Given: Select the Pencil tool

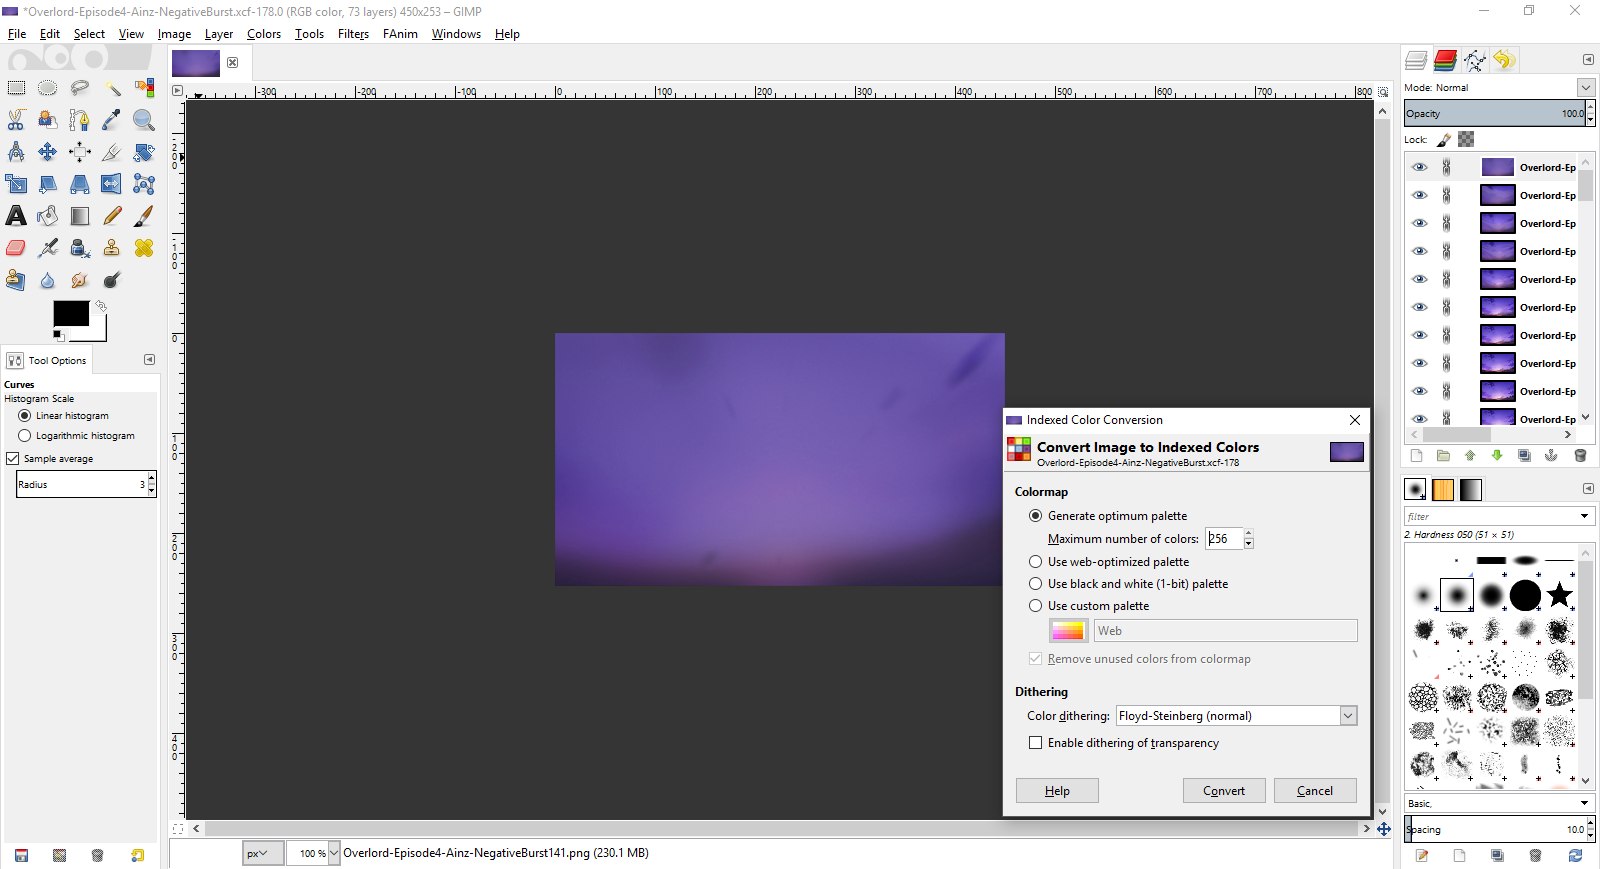Looking at the screenshot, I should [112, 216].
